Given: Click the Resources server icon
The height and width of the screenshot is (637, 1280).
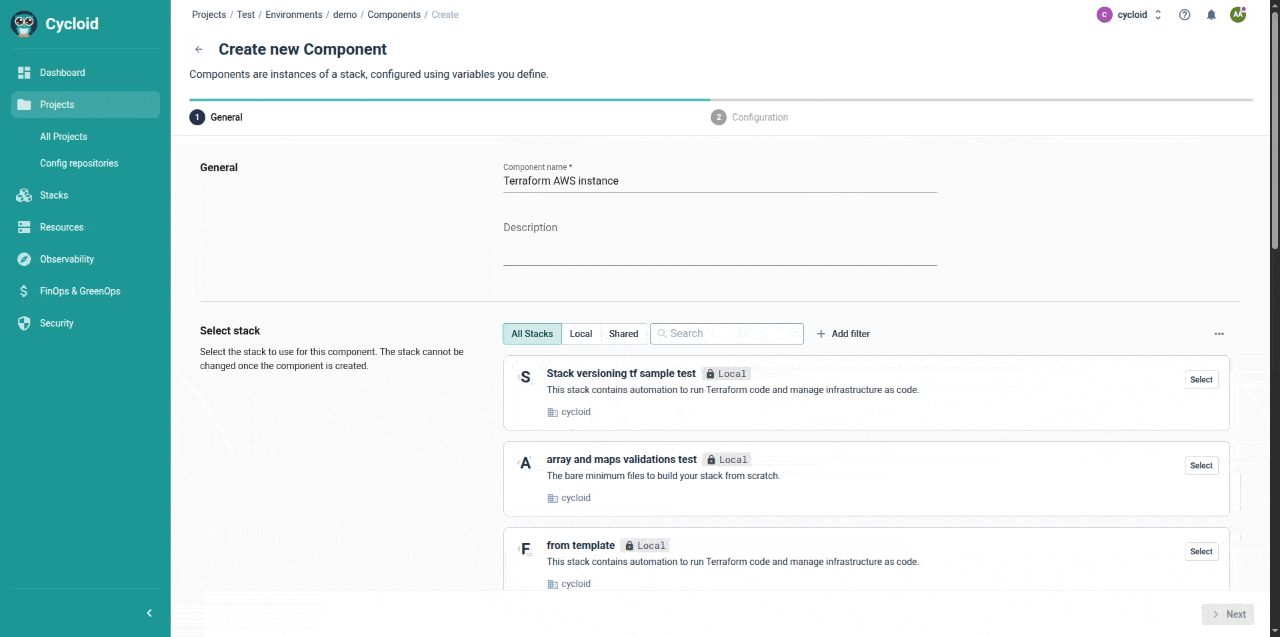Looking at the screenshot, I should (24, 228).
